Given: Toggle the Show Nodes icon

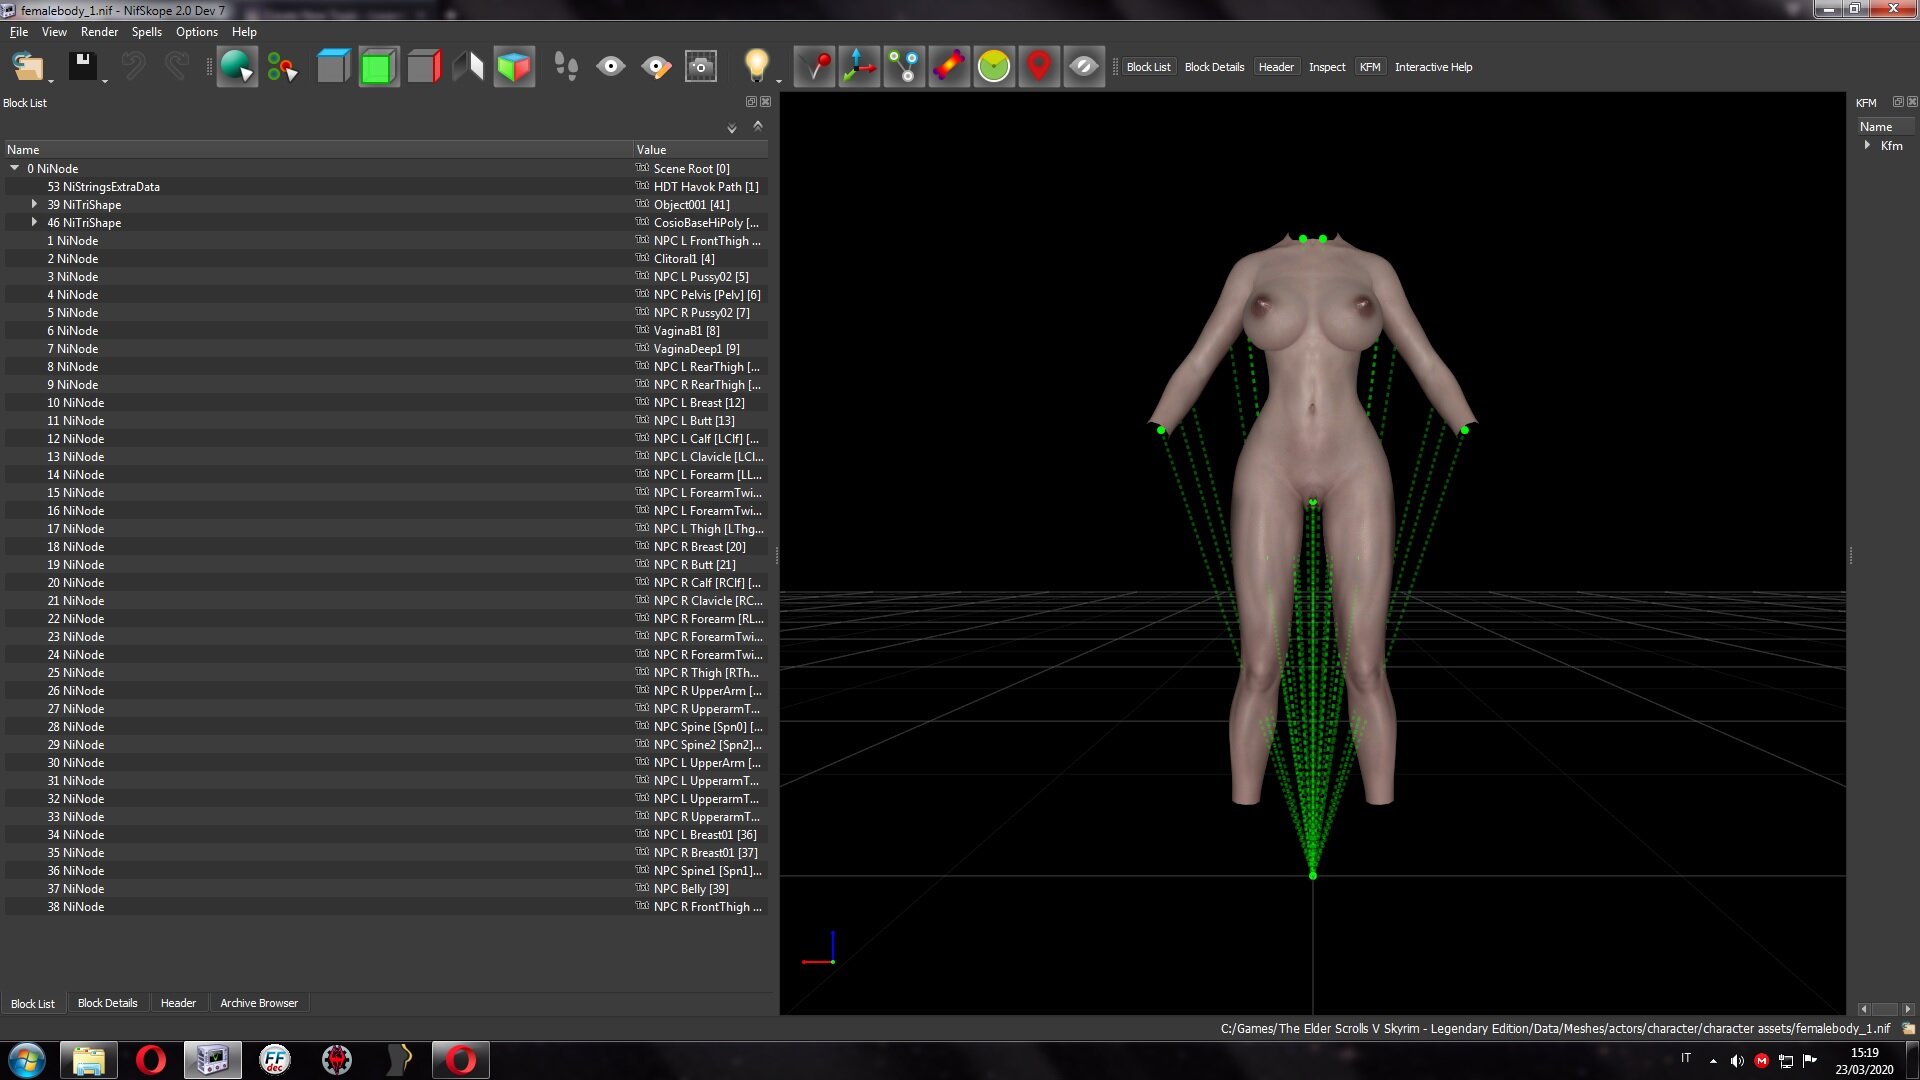Looking at the screenshot, I should click(904, 67).
